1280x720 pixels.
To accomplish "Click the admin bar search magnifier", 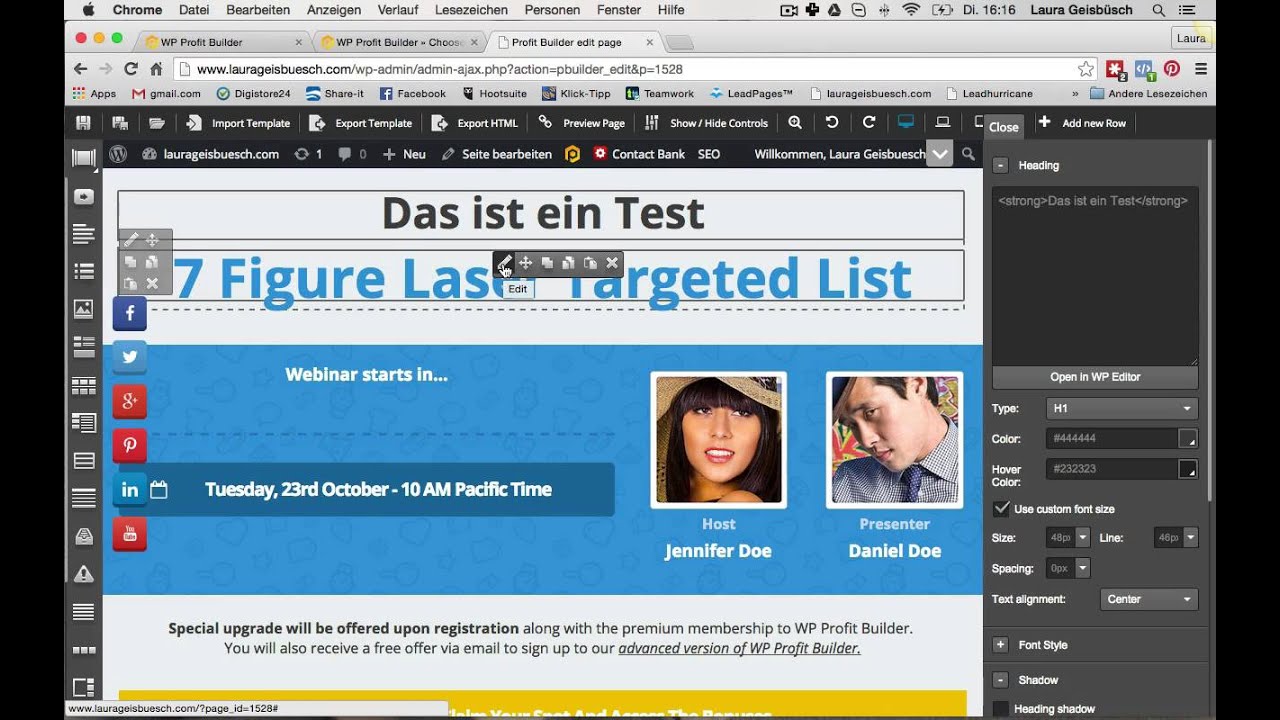I will tap(968, 154).
